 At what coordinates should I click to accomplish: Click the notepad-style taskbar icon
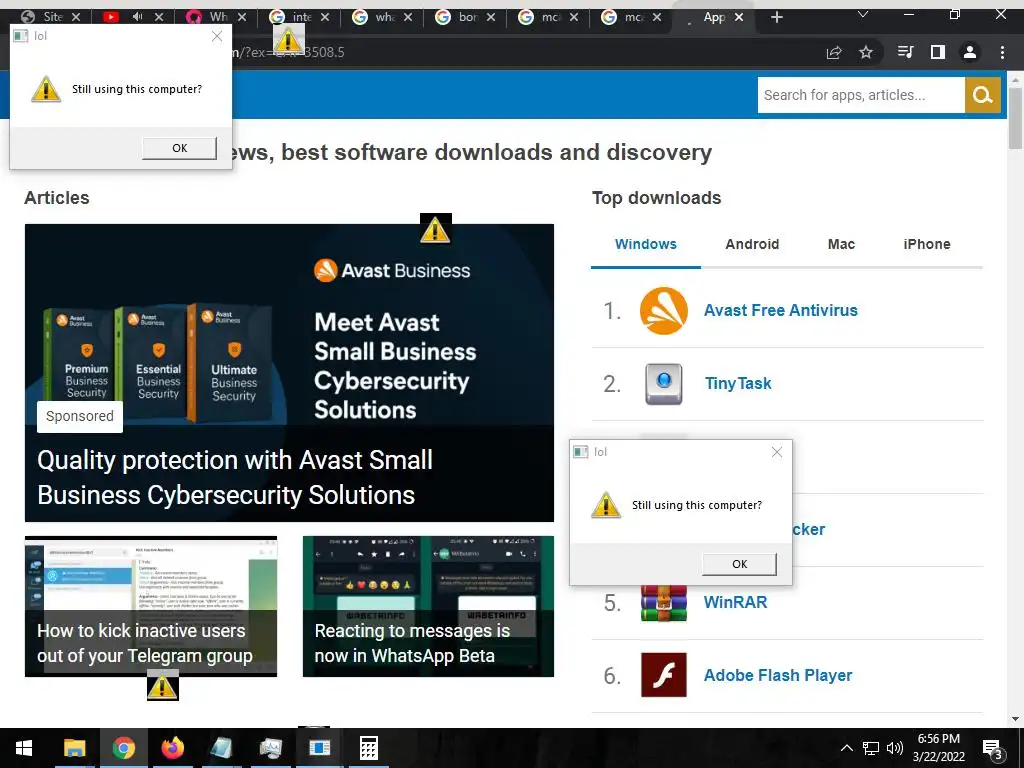coord(221,748)
